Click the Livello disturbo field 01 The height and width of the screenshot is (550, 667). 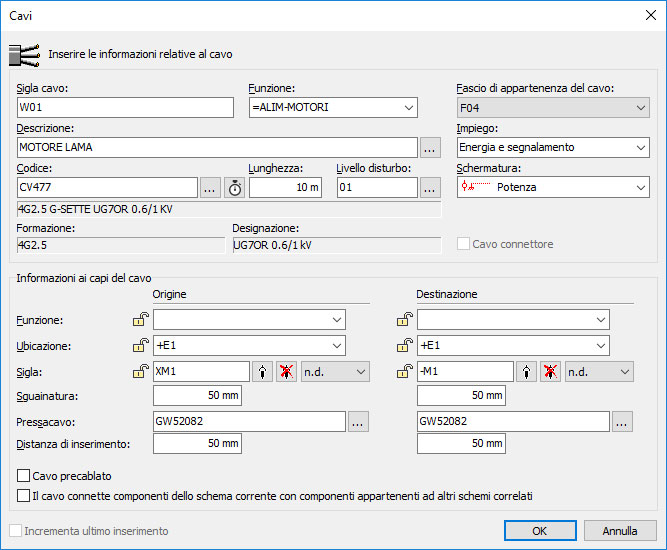tap(377, 188)
